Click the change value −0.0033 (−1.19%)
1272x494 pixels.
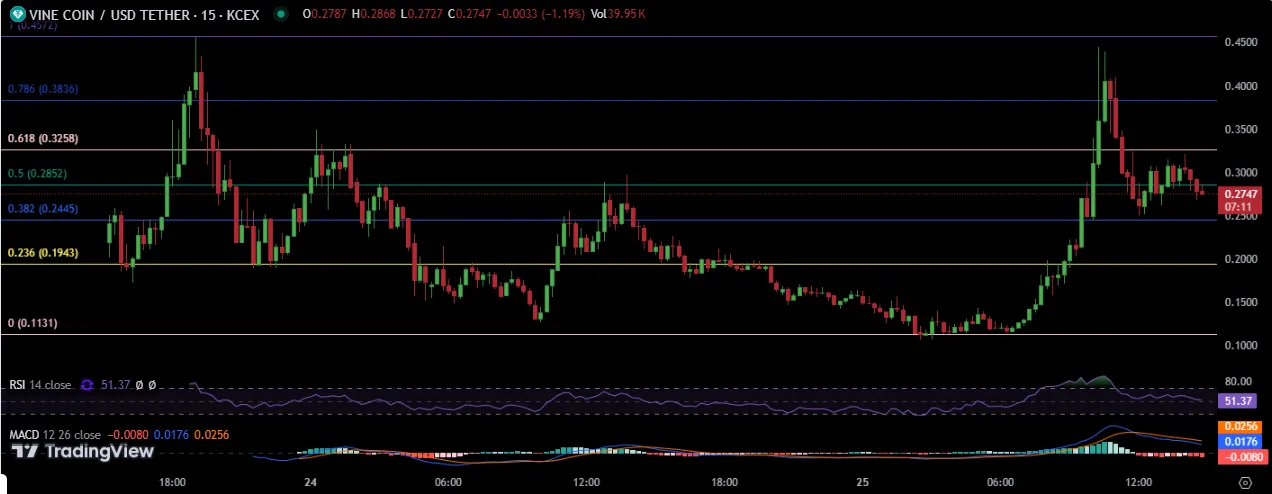click(x=541, y=14)
